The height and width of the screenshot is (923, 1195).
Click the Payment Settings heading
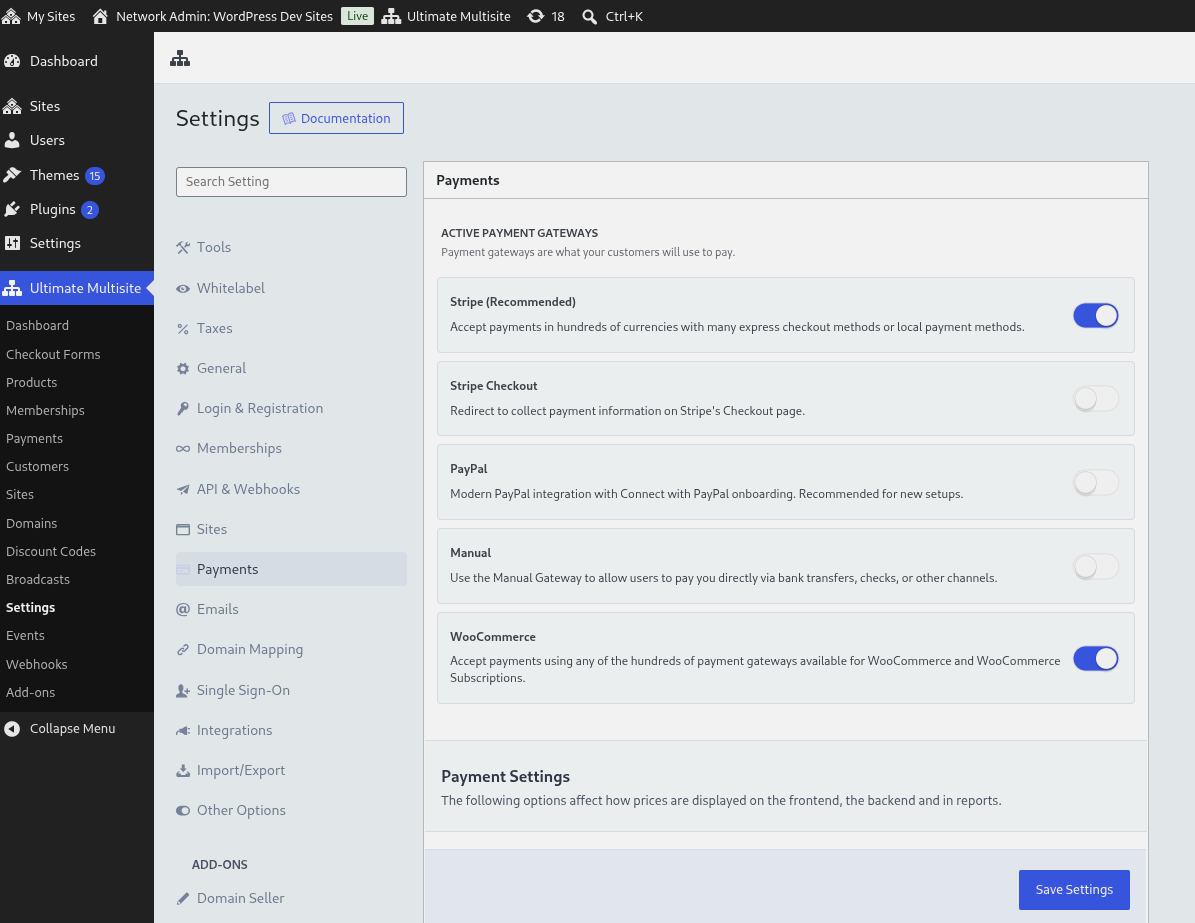(x=505, y=777)
